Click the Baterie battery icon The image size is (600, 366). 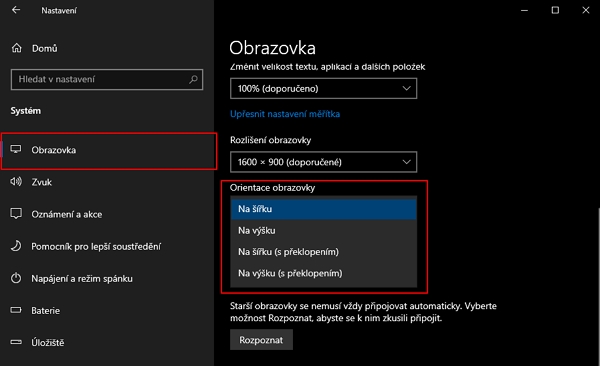point(16,310)
